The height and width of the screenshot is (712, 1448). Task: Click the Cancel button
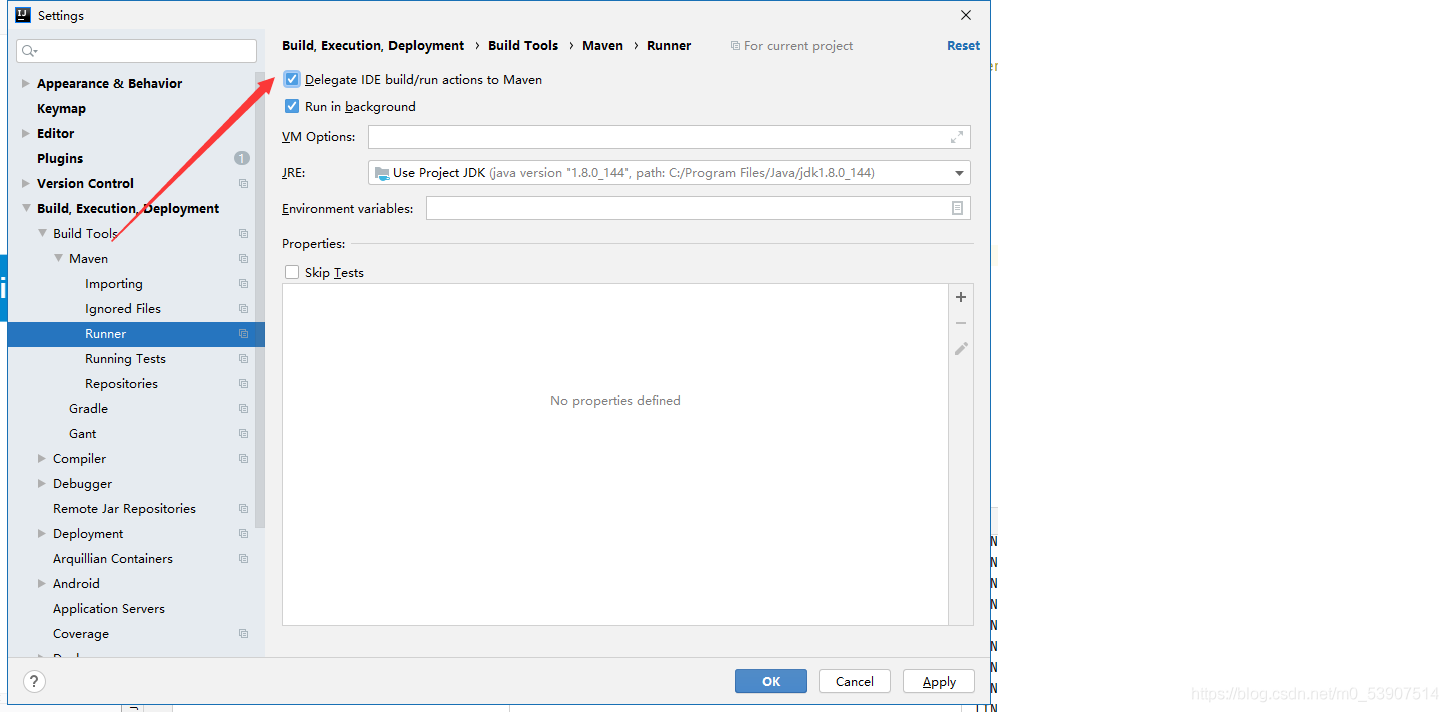855,681
